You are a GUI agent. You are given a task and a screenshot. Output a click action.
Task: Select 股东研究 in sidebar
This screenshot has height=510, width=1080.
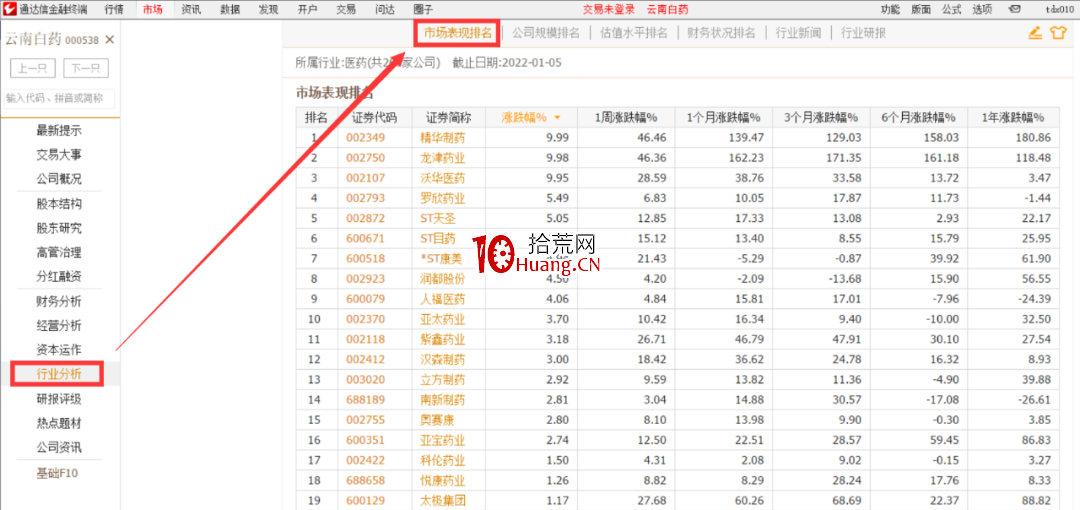point(59,228)
